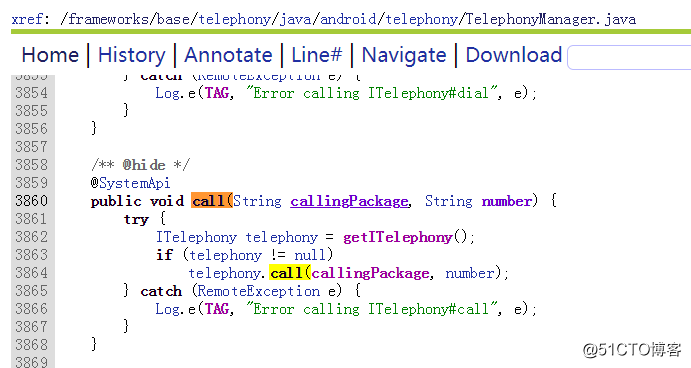Open 'telephony' on line 3864
Image resolution: width=691 pixels, height=368 pixels.
click(x=224, y=274)
